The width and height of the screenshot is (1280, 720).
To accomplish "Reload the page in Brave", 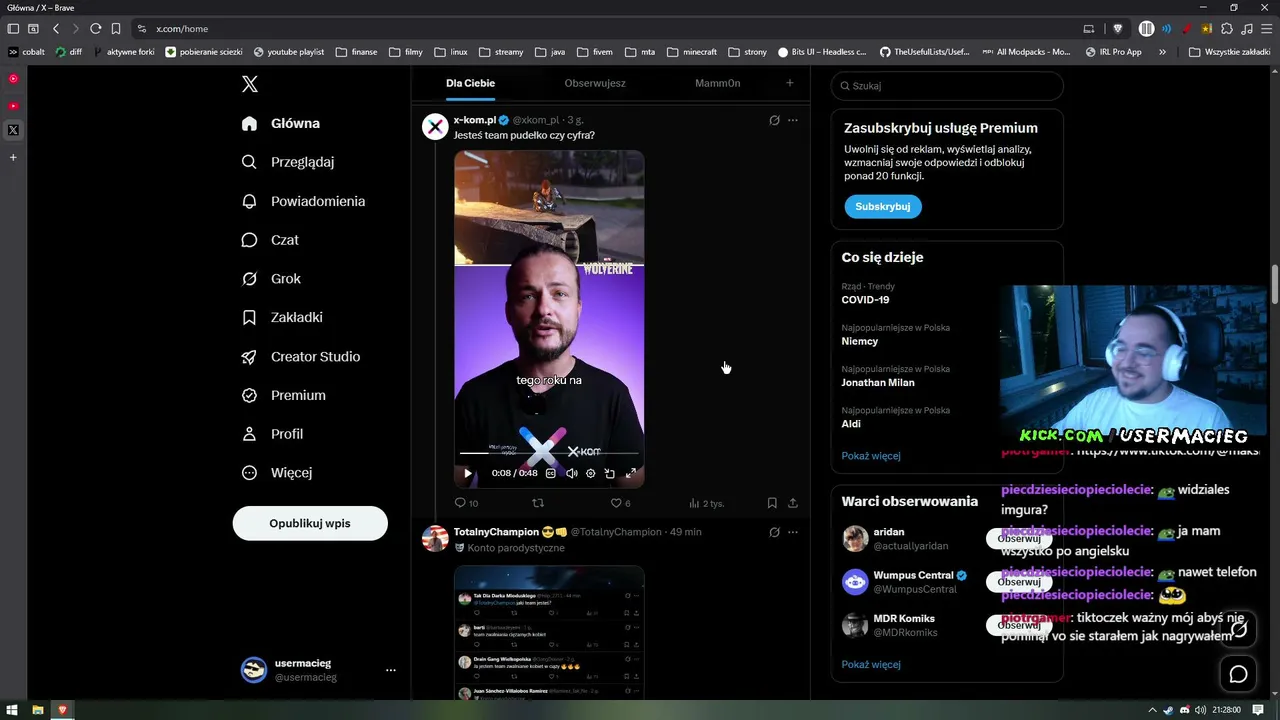I will 95,29.
